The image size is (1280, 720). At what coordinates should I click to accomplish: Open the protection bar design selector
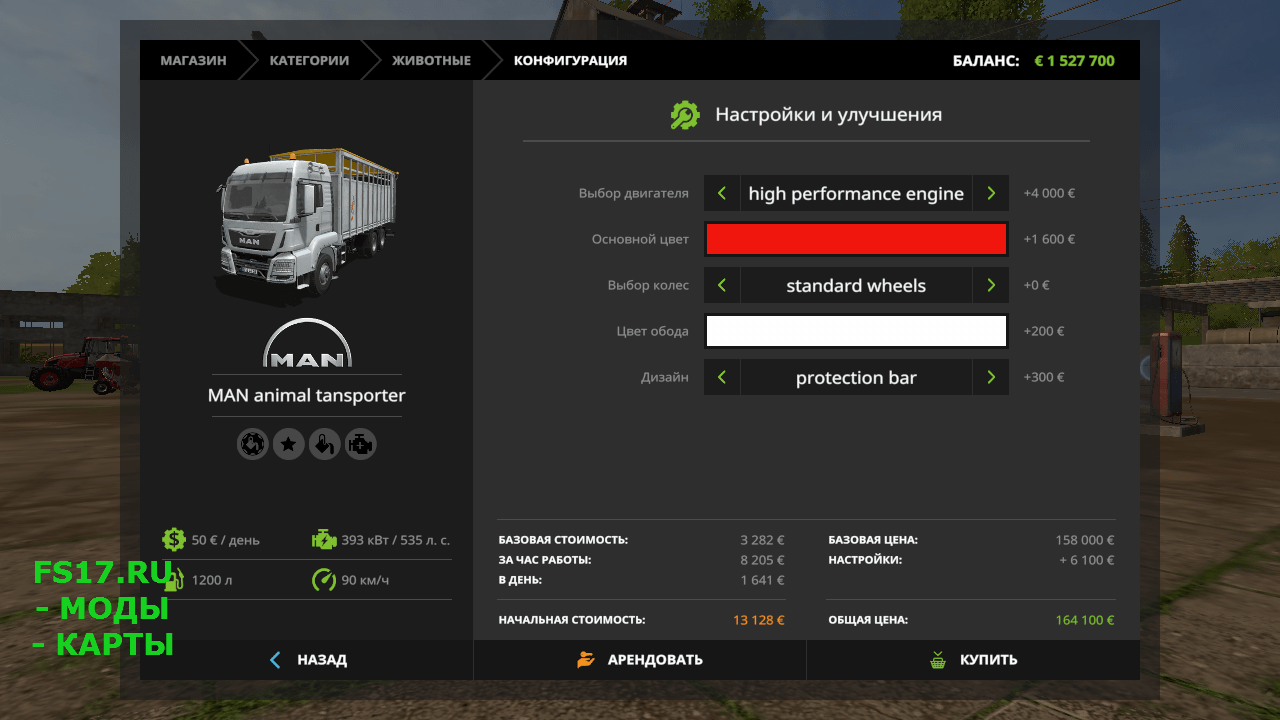[856, 377]
